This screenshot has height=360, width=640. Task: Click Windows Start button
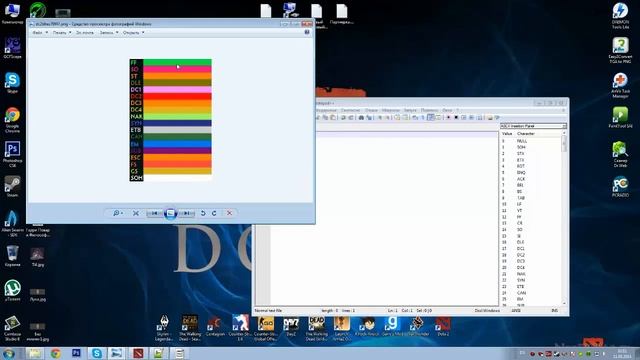click(9, 353)
